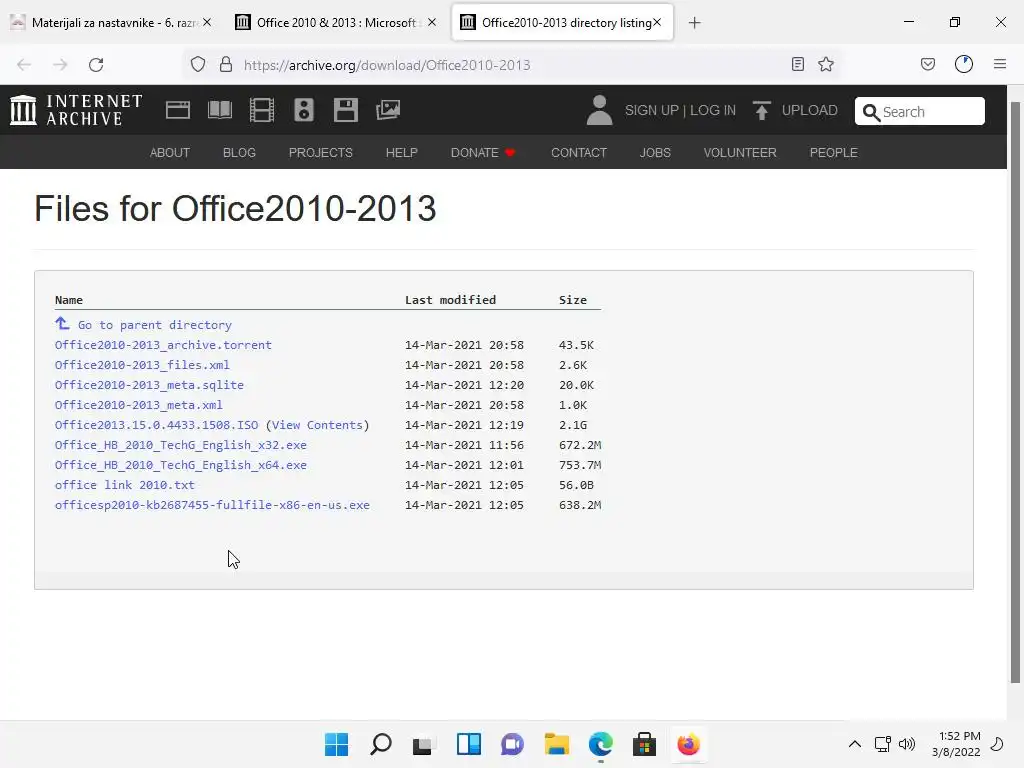
Task: Open the Internet Archive home logo
Action: [x=76, y=110]
